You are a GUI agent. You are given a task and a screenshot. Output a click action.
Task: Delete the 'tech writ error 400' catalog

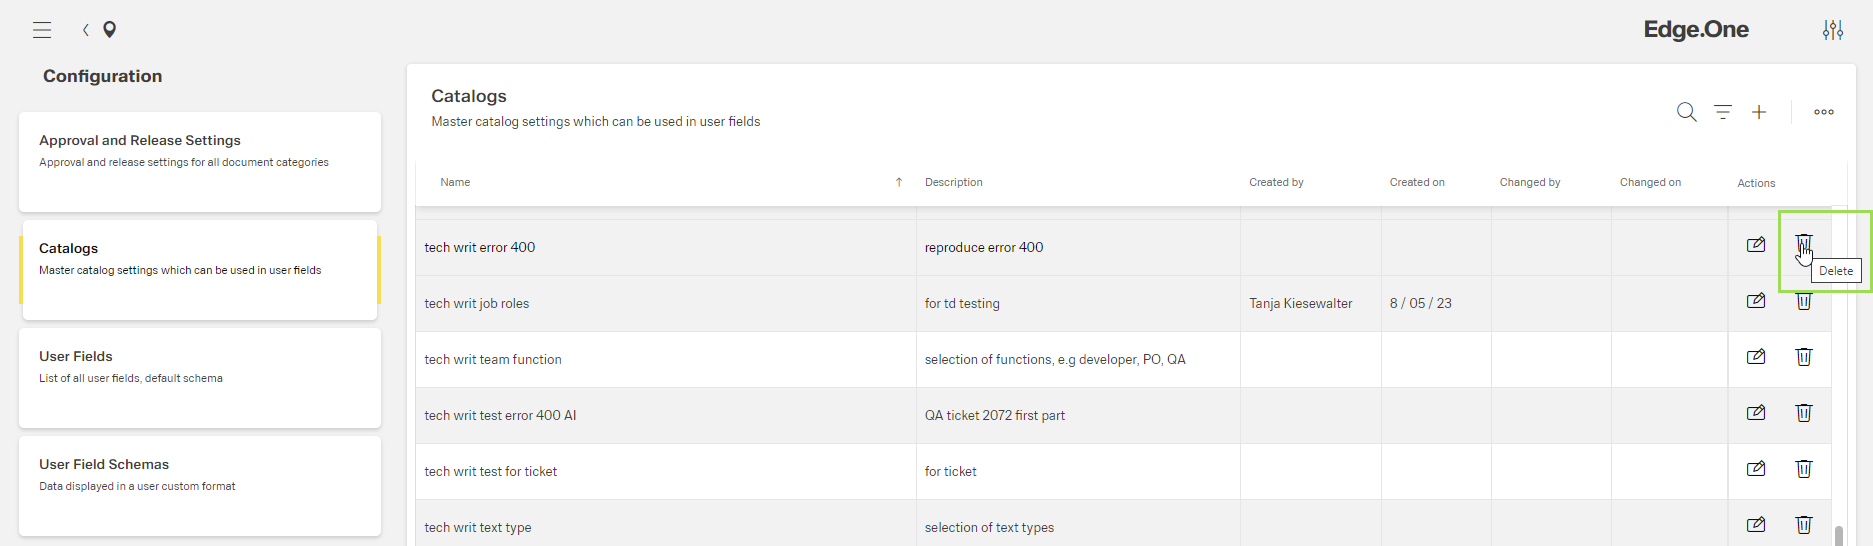(x=1803, y=244)
